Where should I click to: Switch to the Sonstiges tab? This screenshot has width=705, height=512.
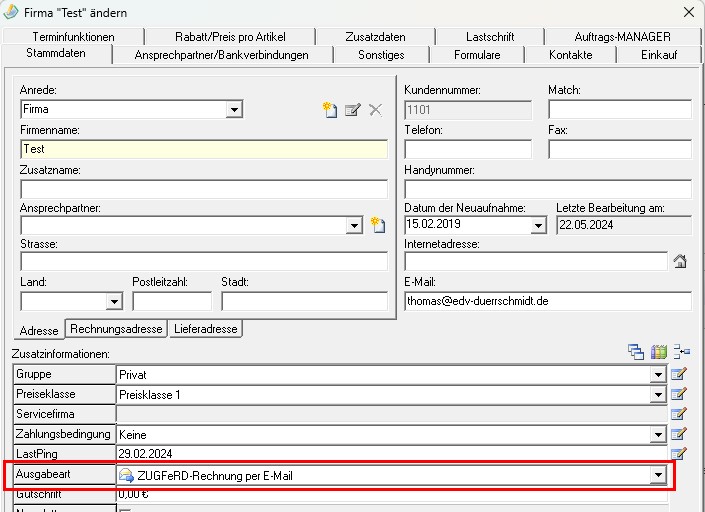point(381,55)
